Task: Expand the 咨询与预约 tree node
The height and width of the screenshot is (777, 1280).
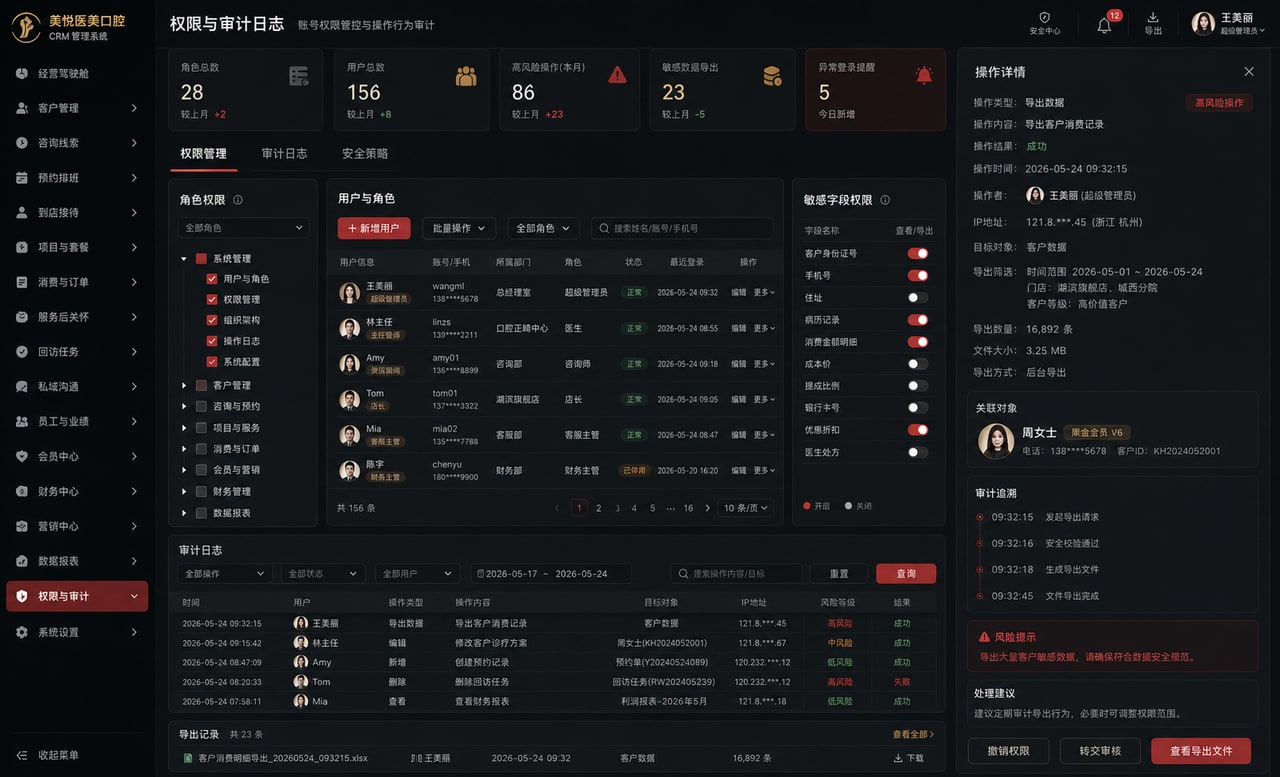Action: pyautogui.click(x=184, y=406)
